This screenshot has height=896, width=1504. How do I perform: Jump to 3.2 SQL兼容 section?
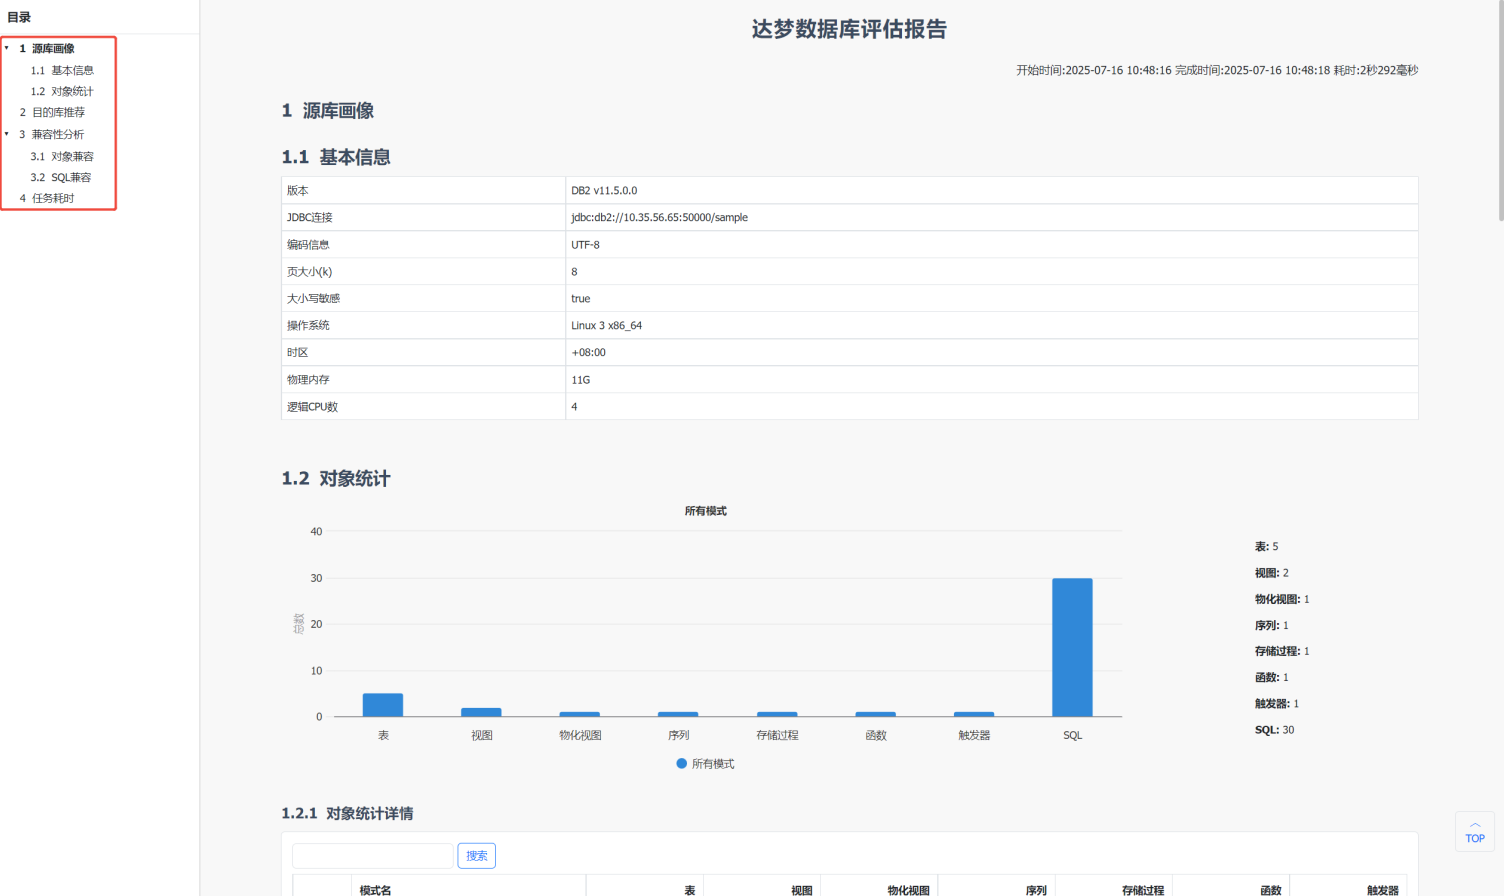click(61, 177)
